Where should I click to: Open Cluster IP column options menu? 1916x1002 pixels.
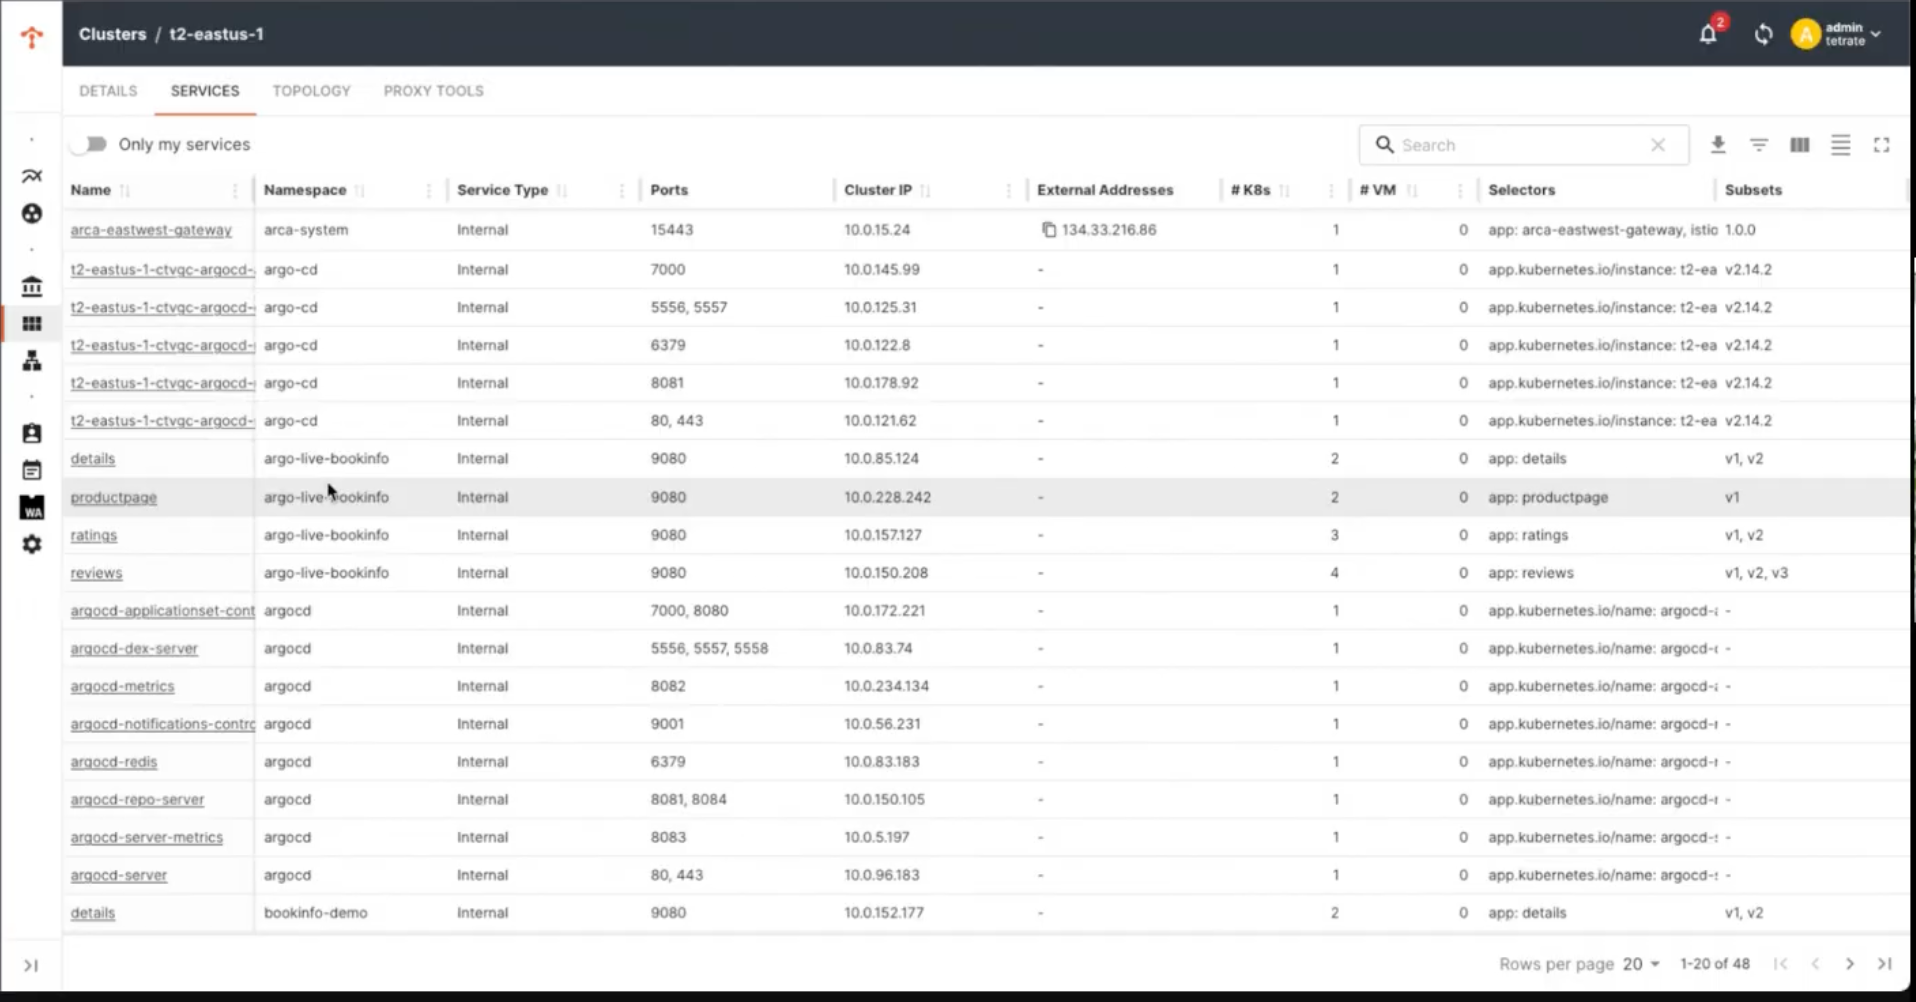(x=1009, y=190)
